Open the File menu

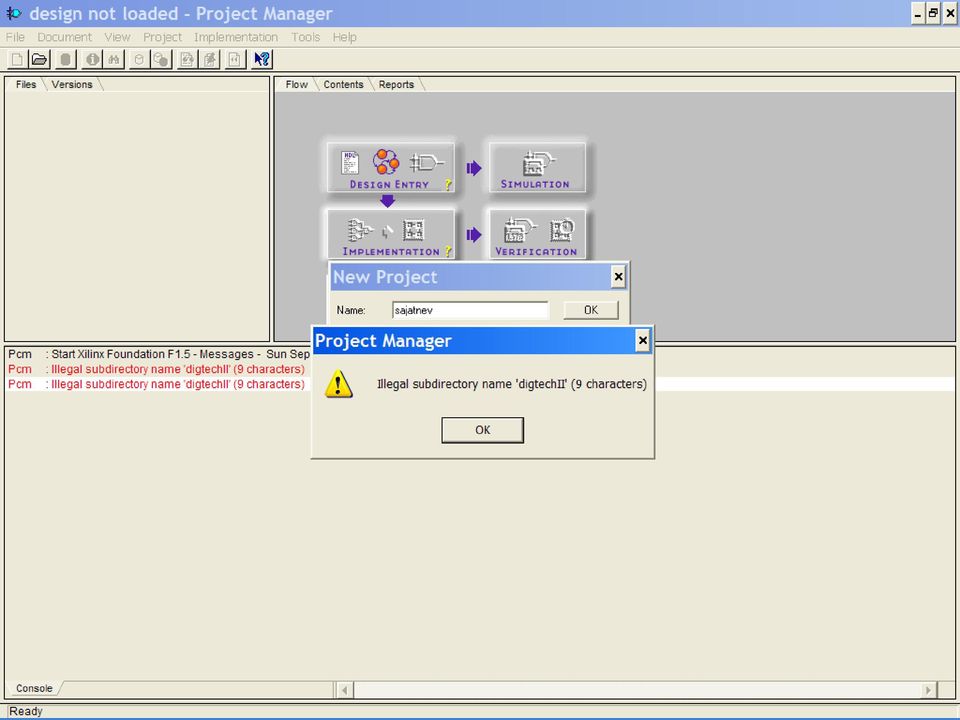coord(15,37)
